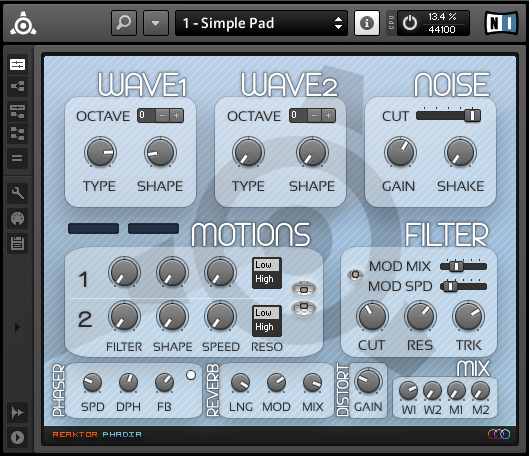Click the play button at sidebar bottom
Screen dimensions: 529x456
[x=17, y=437]
